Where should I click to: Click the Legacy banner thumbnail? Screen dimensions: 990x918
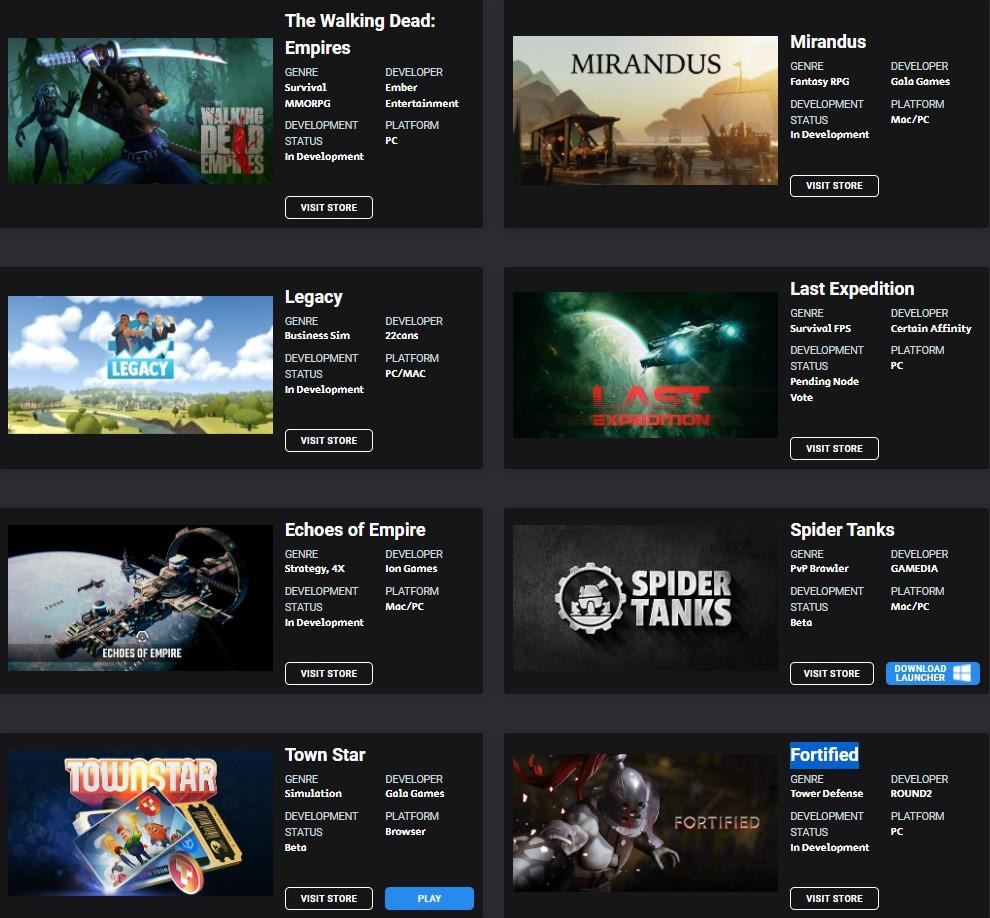point(140,365)
